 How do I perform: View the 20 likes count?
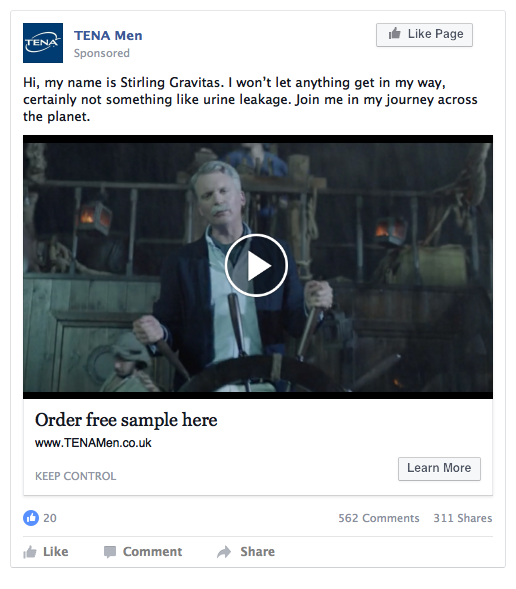click(50, 518)
